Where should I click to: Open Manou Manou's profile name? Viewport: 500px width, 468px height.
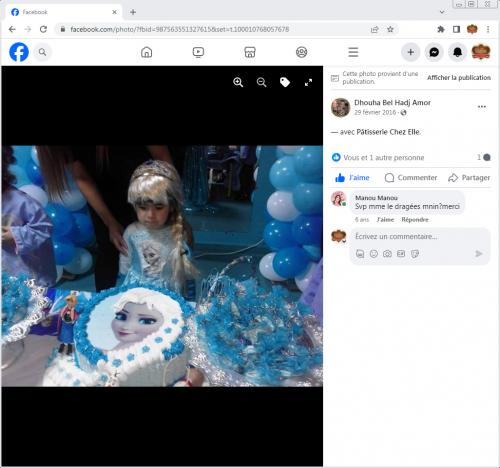(376, 198)
